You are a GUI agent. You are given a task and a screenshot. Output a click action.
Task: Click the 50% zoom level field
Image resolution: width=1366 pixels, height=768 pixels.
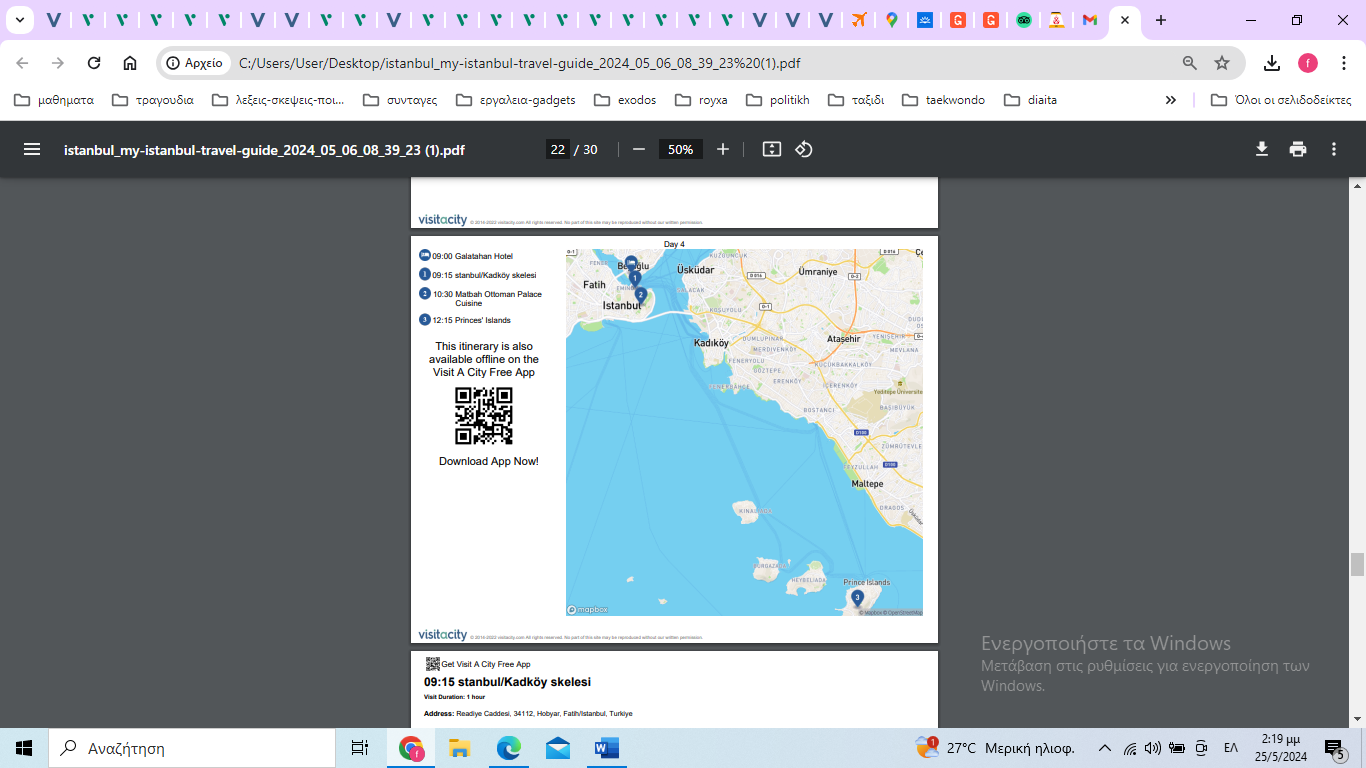coord(680,149)
